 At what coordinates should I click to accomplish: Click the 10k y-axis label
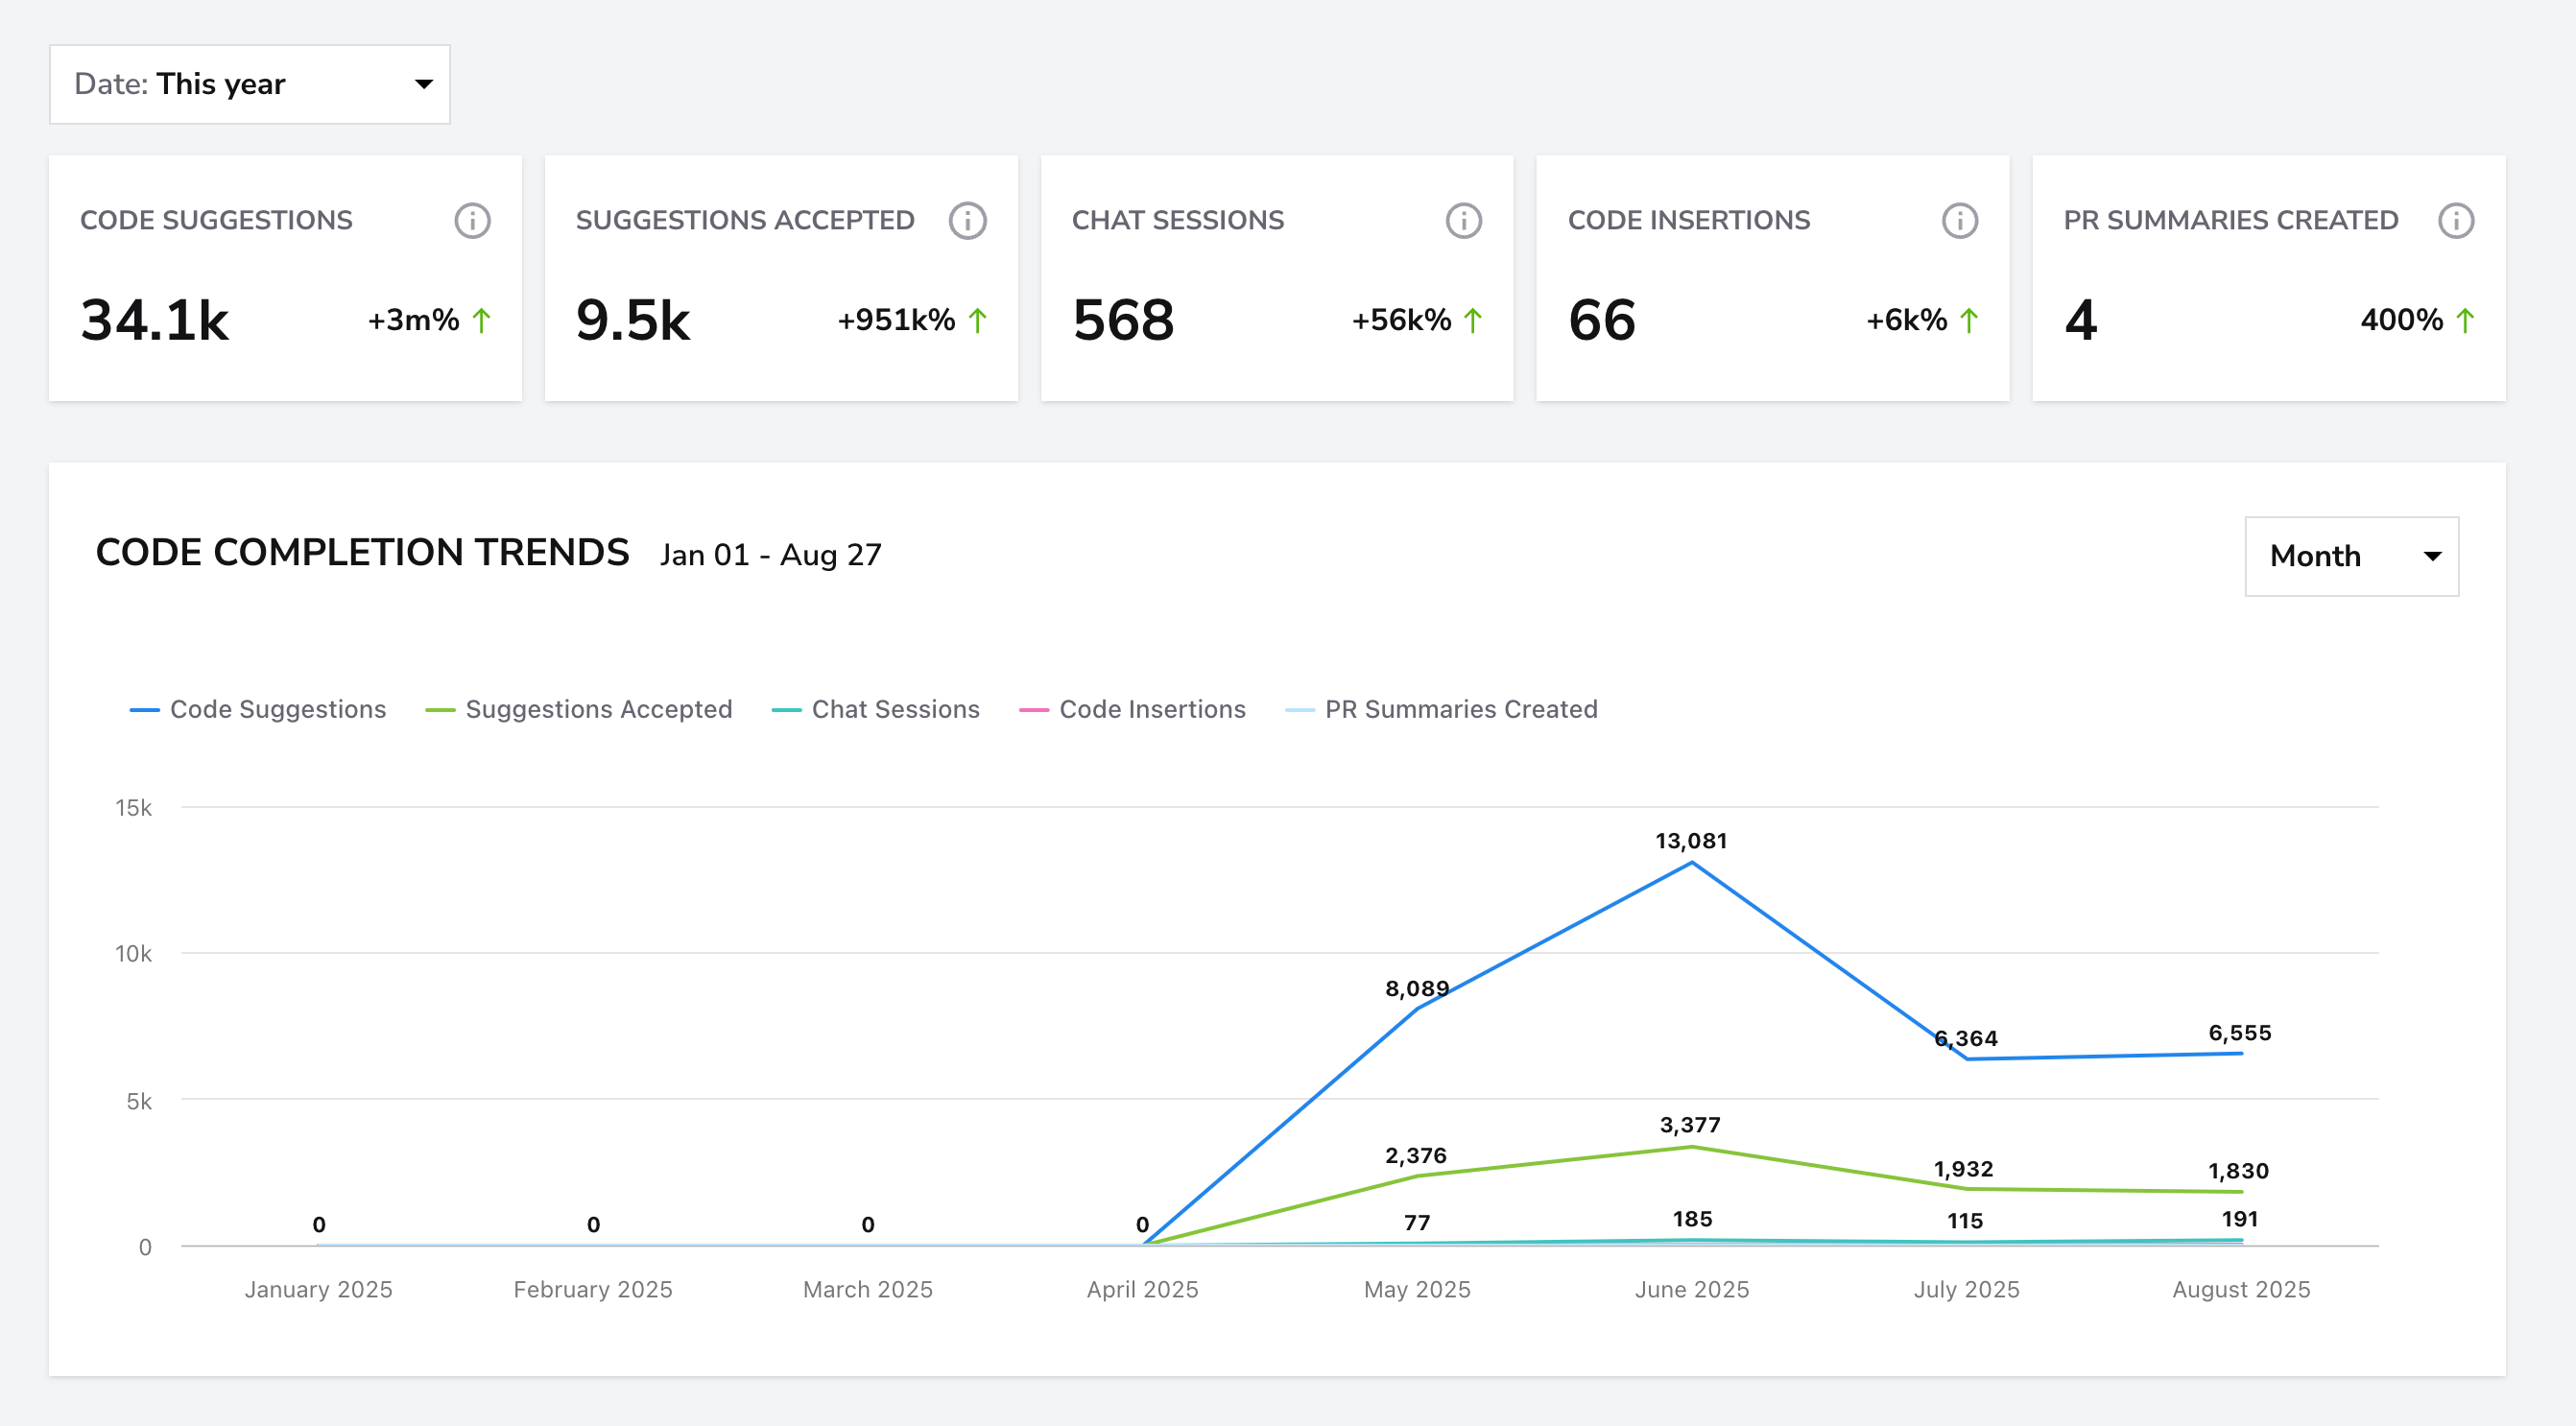coord(134,954)
